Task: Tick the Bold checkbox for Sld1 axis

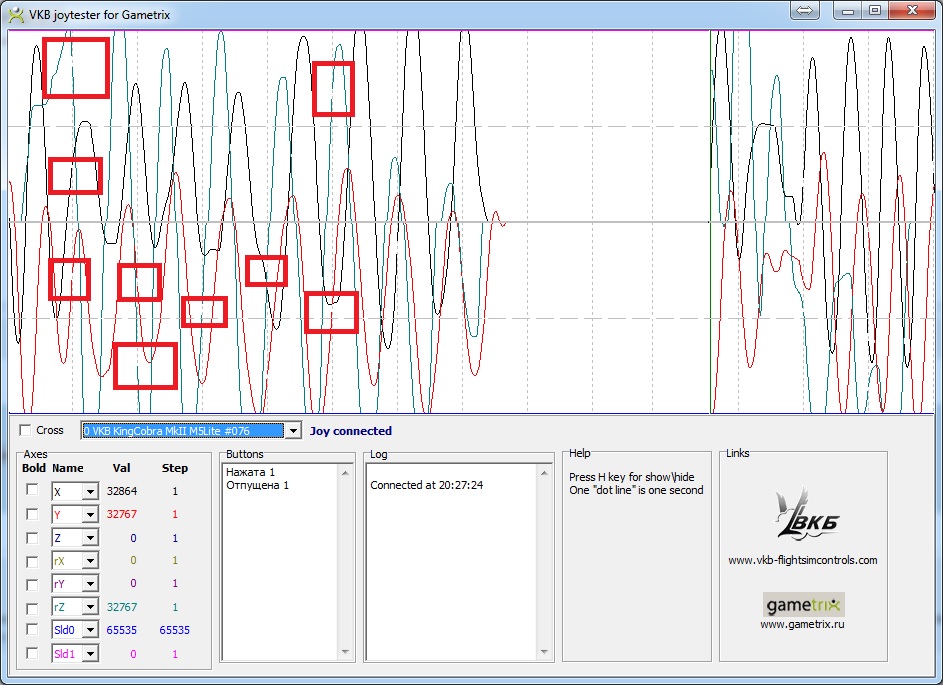Action: point(32,653)
